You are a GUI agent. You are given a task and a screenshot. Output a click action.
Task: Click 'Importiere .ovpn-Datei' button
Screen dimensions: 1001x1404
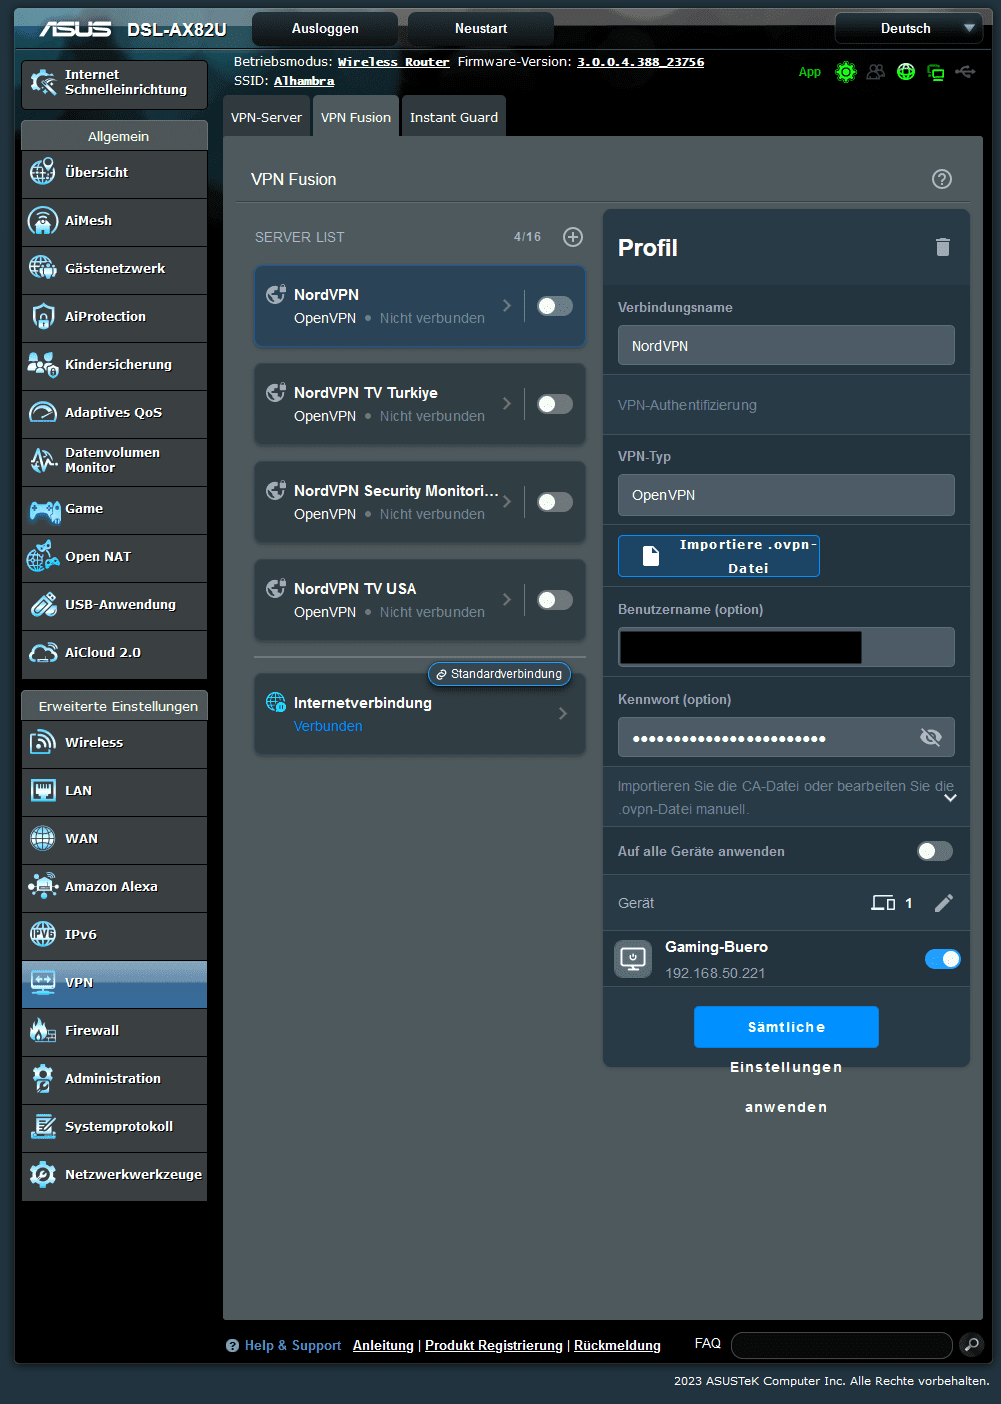tap(719, 556)
